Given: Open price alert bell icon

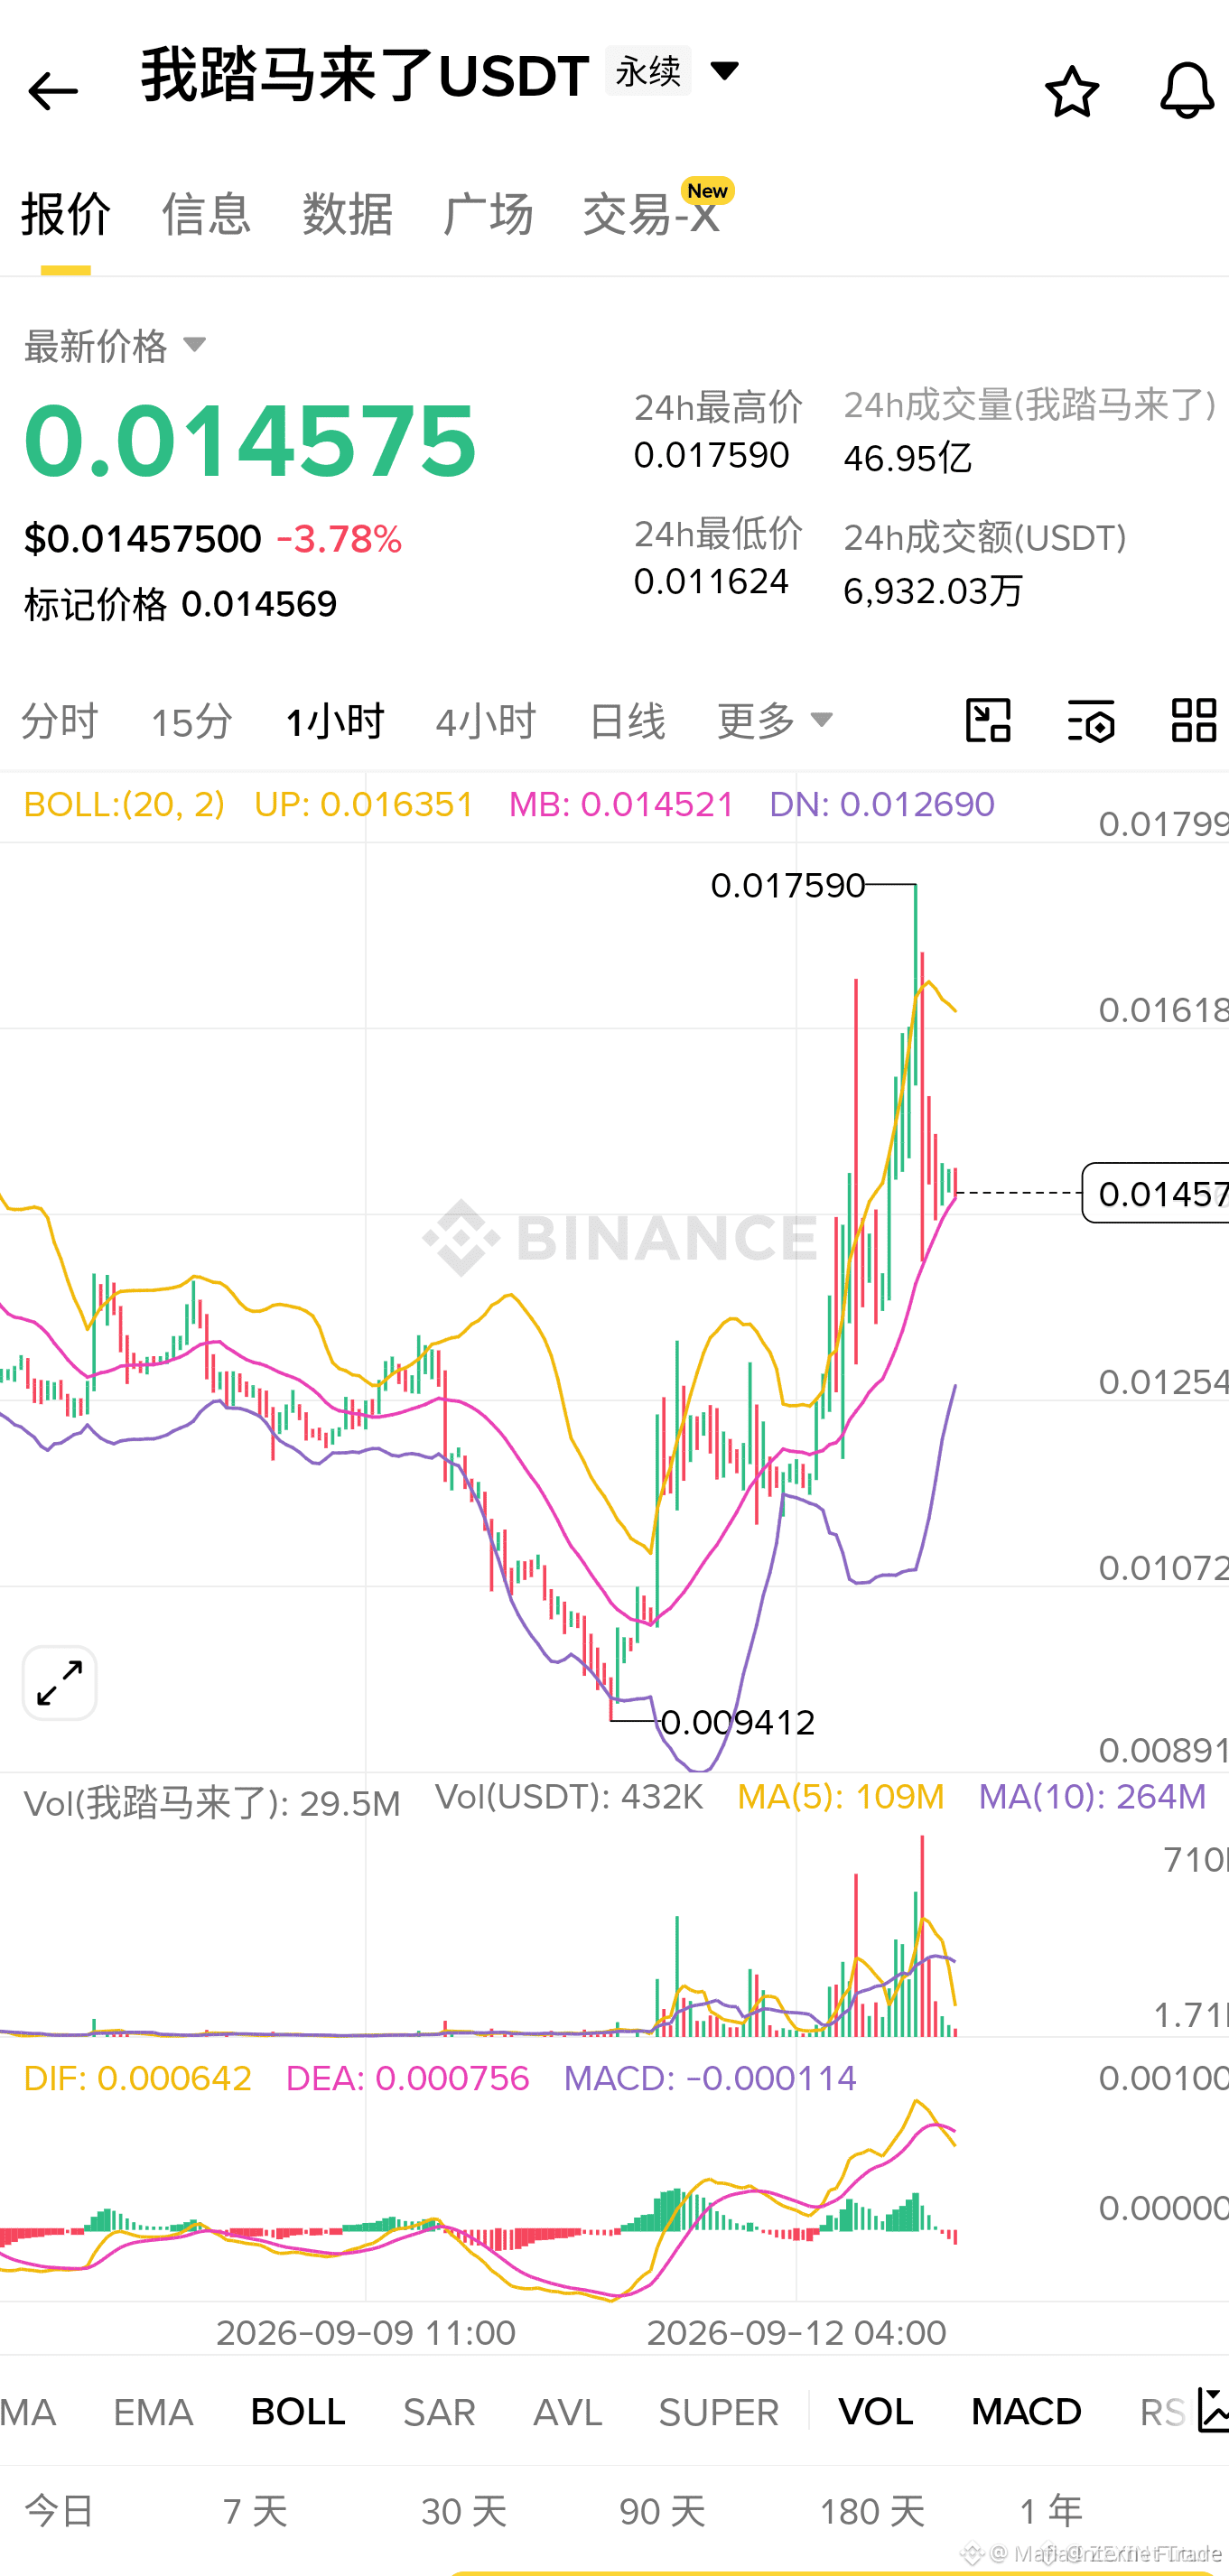Looking at the screenshot, I should (1187, 91).
